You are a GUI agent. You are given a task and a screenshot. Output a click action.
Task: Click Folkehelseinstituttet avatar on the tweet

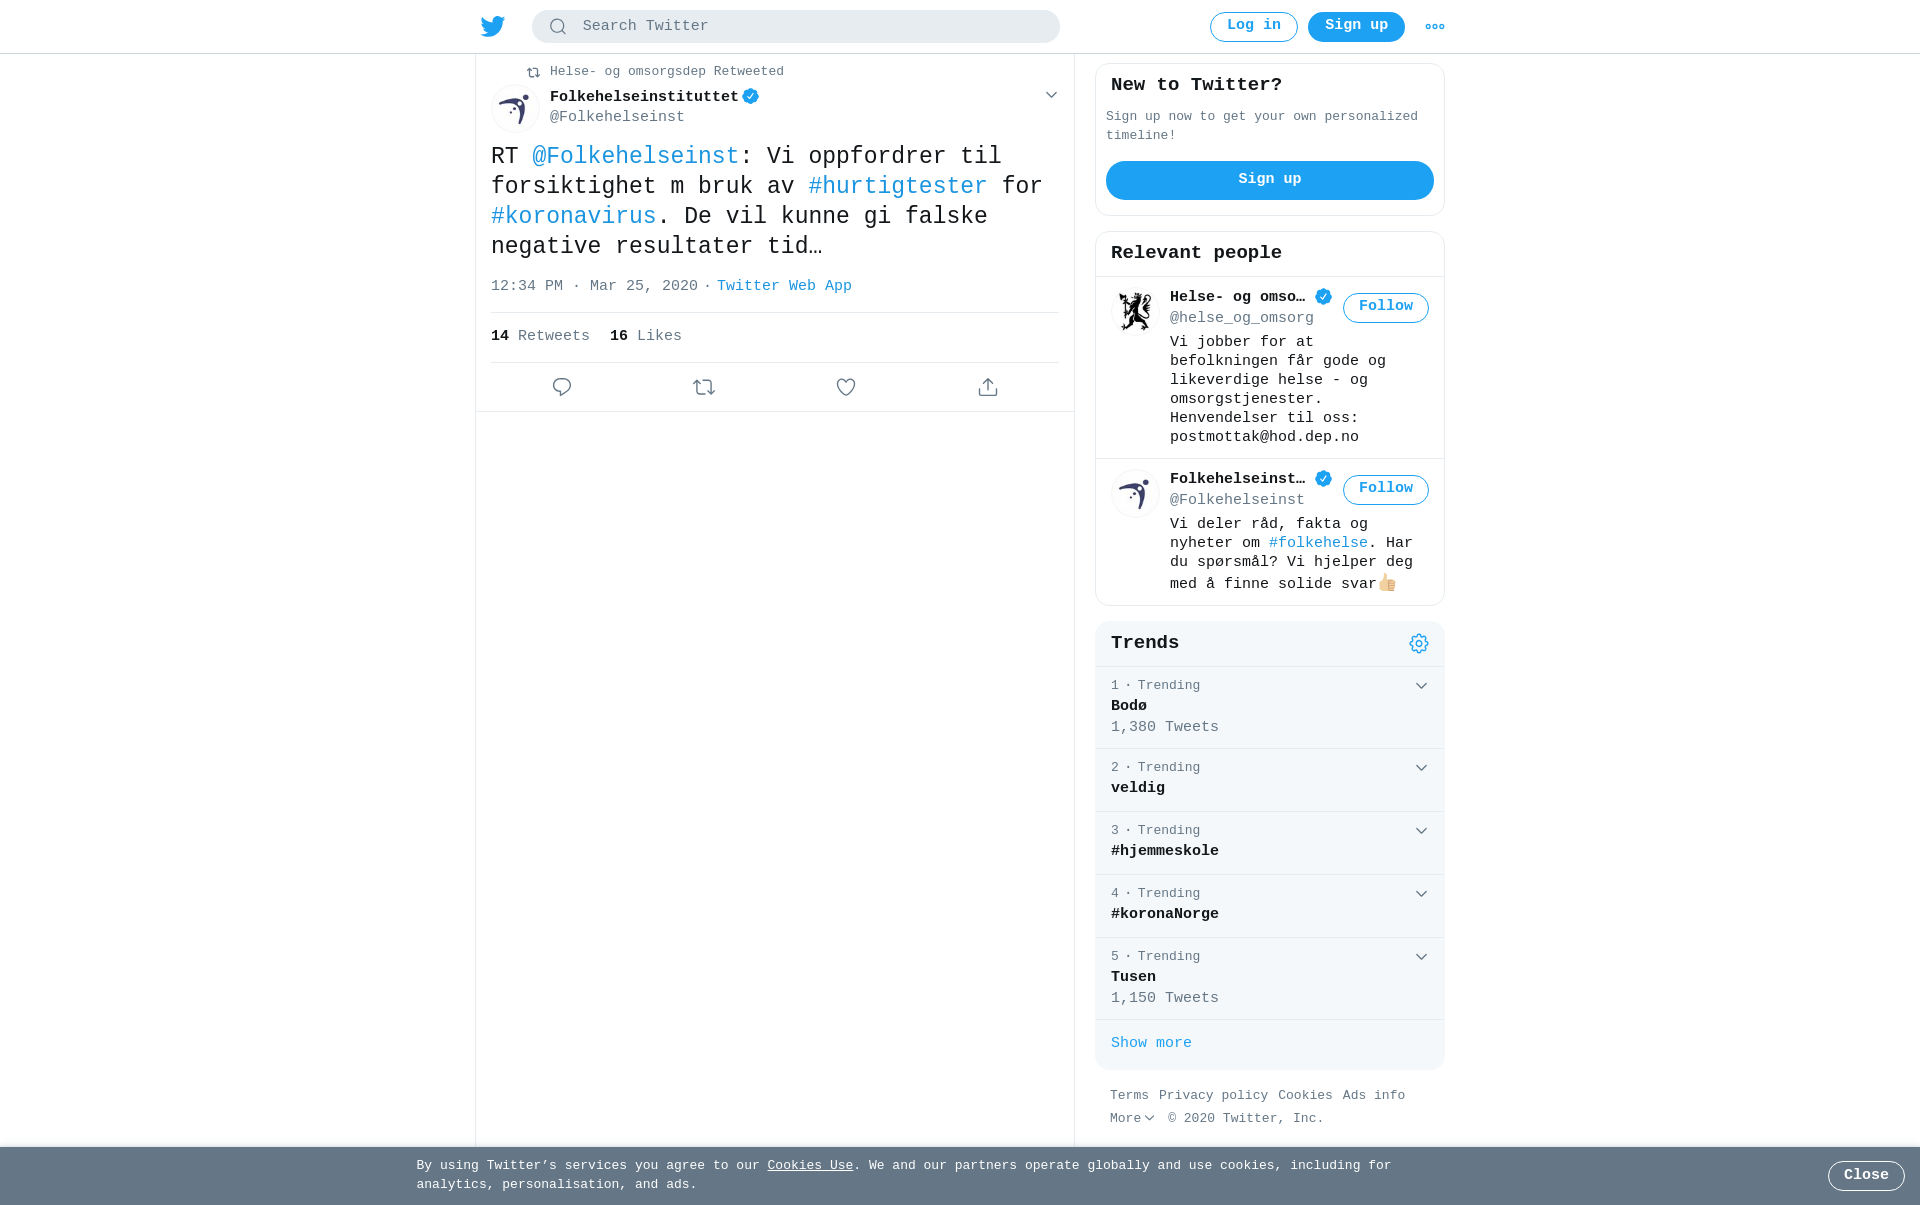coord(515,108)
